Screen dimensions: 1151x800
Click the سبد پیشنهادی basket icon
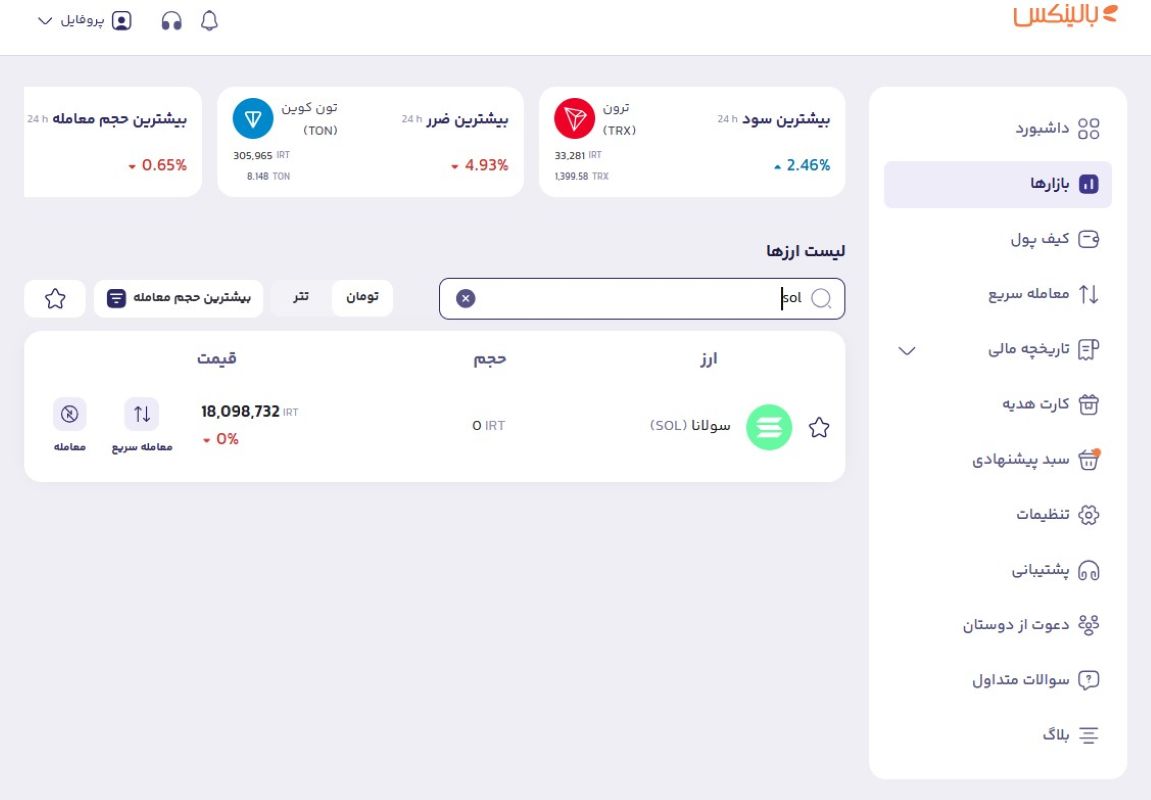tap(1089, 459)
